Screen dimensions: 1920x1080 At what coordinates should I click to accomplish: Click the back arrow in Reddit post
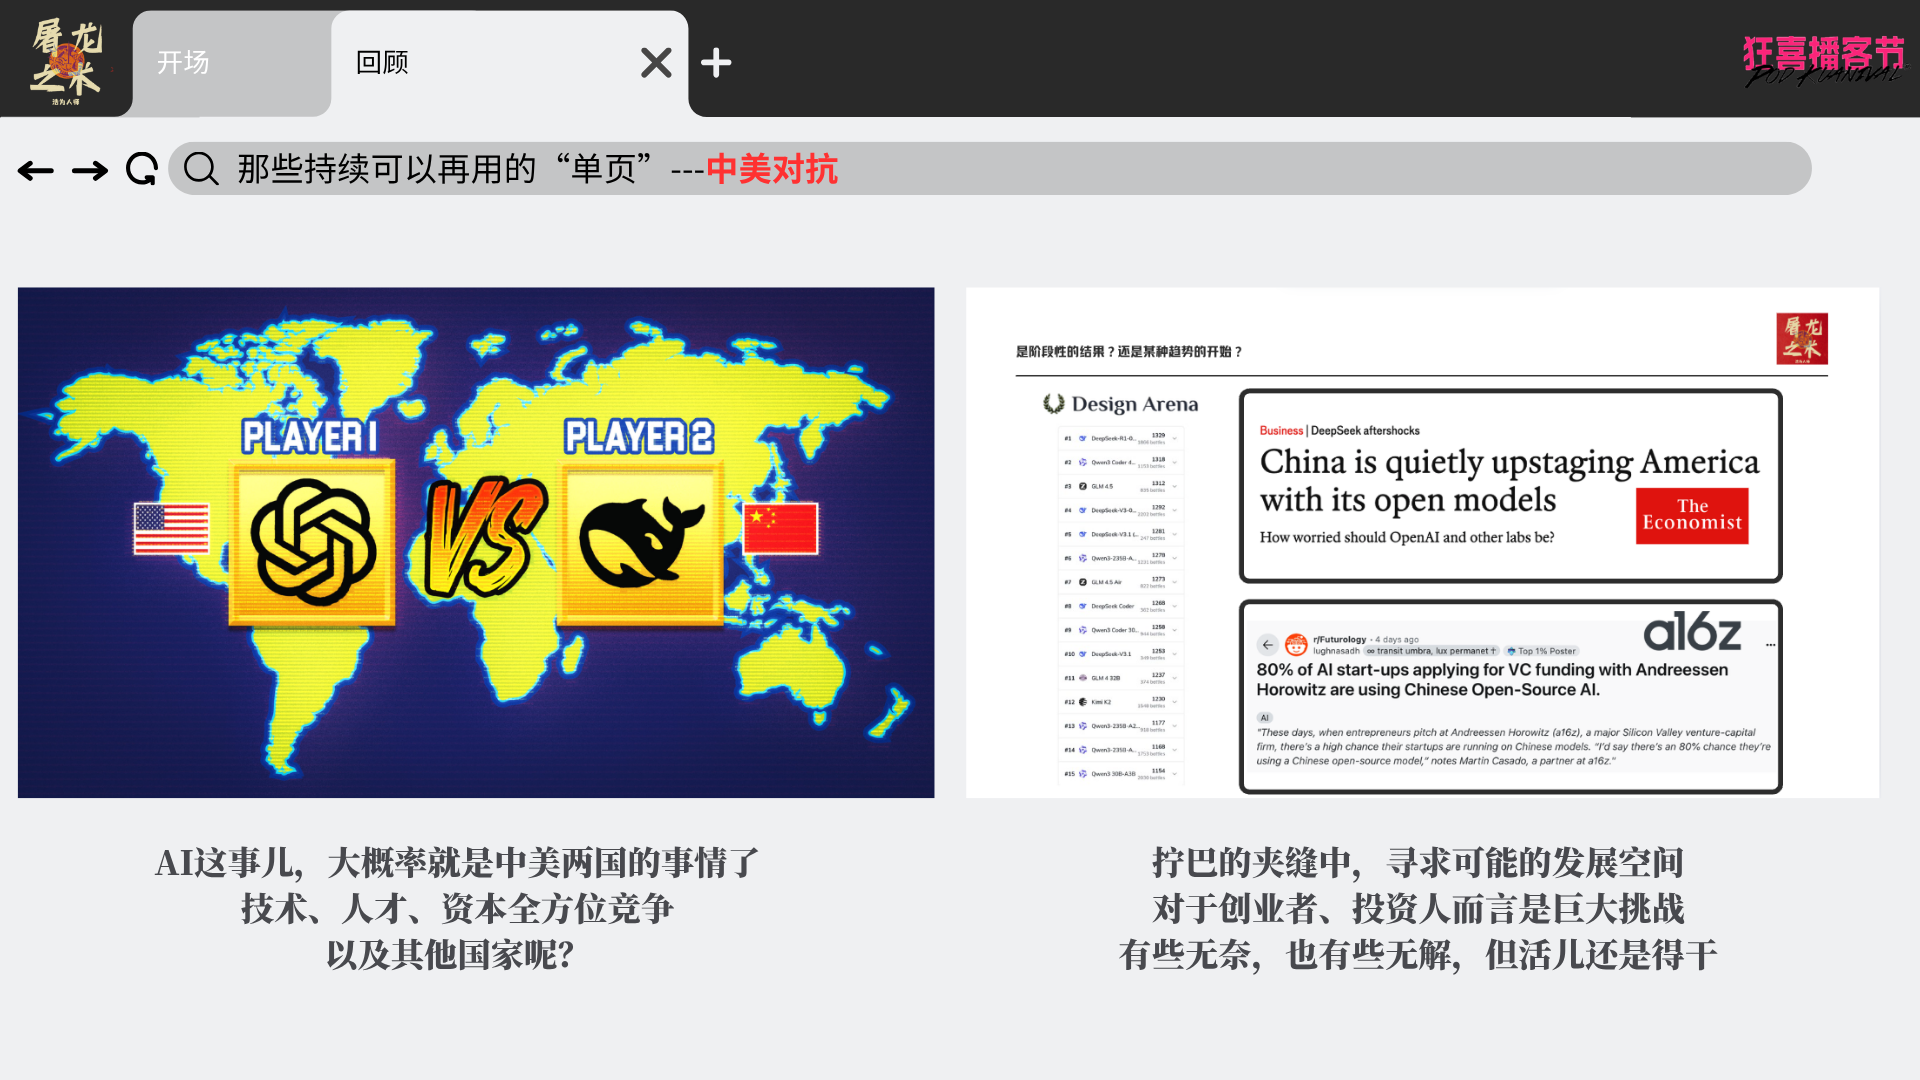(1268, 645)
